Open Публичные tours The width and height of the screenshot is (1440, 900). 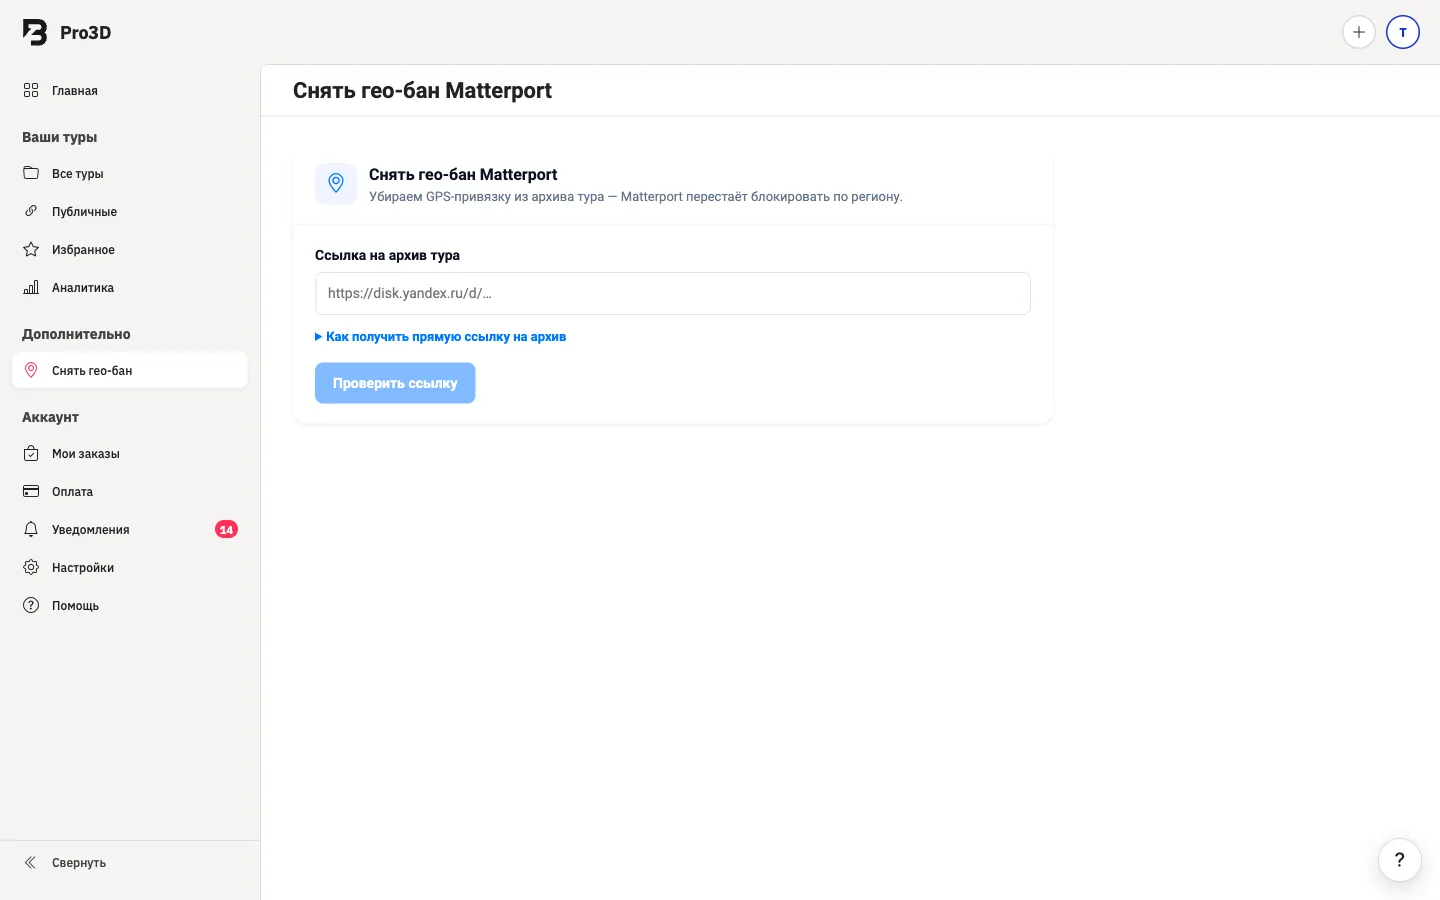coord(130,211)
